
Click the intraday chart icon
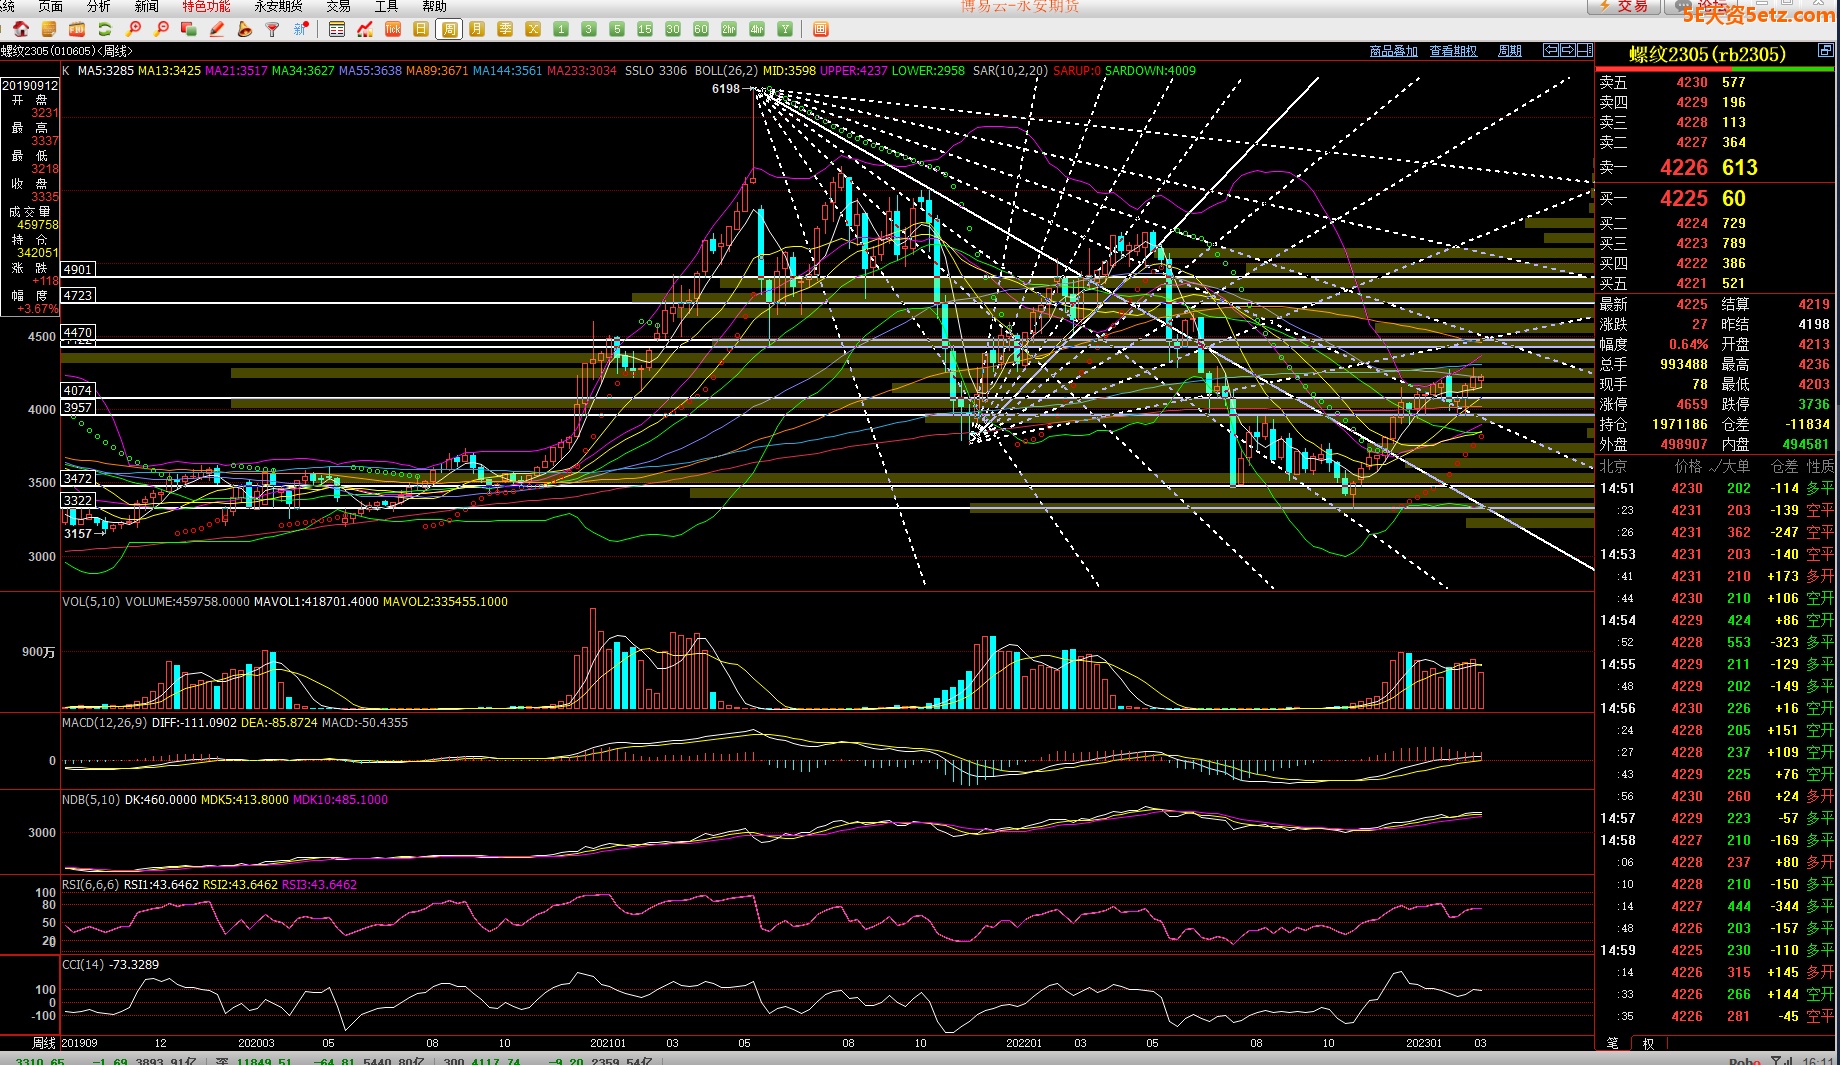point(365,29)
